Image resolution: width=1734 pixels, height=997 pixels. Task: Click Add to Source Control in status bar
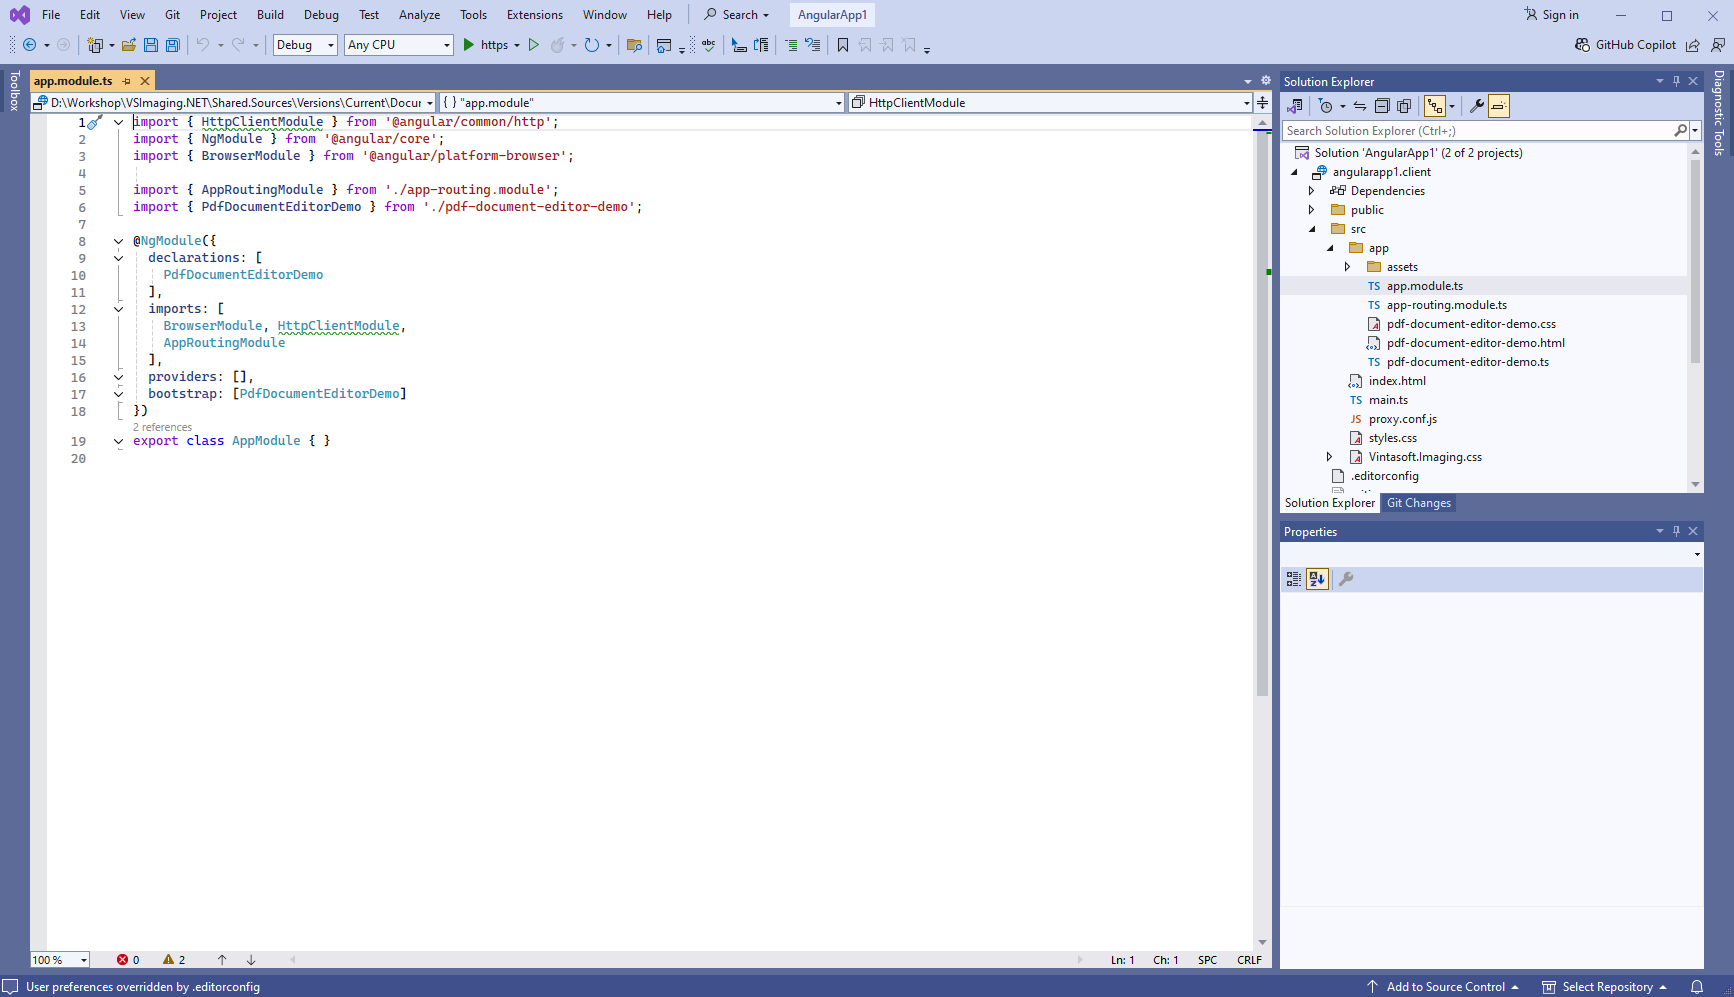(x=1444, y=987)
